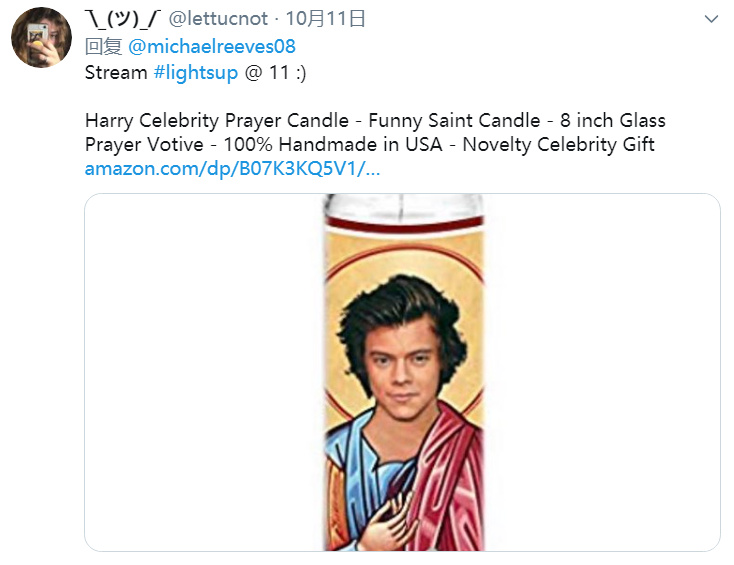Visit the @michaelreeves08 mentioned profile

click(212, 46)
